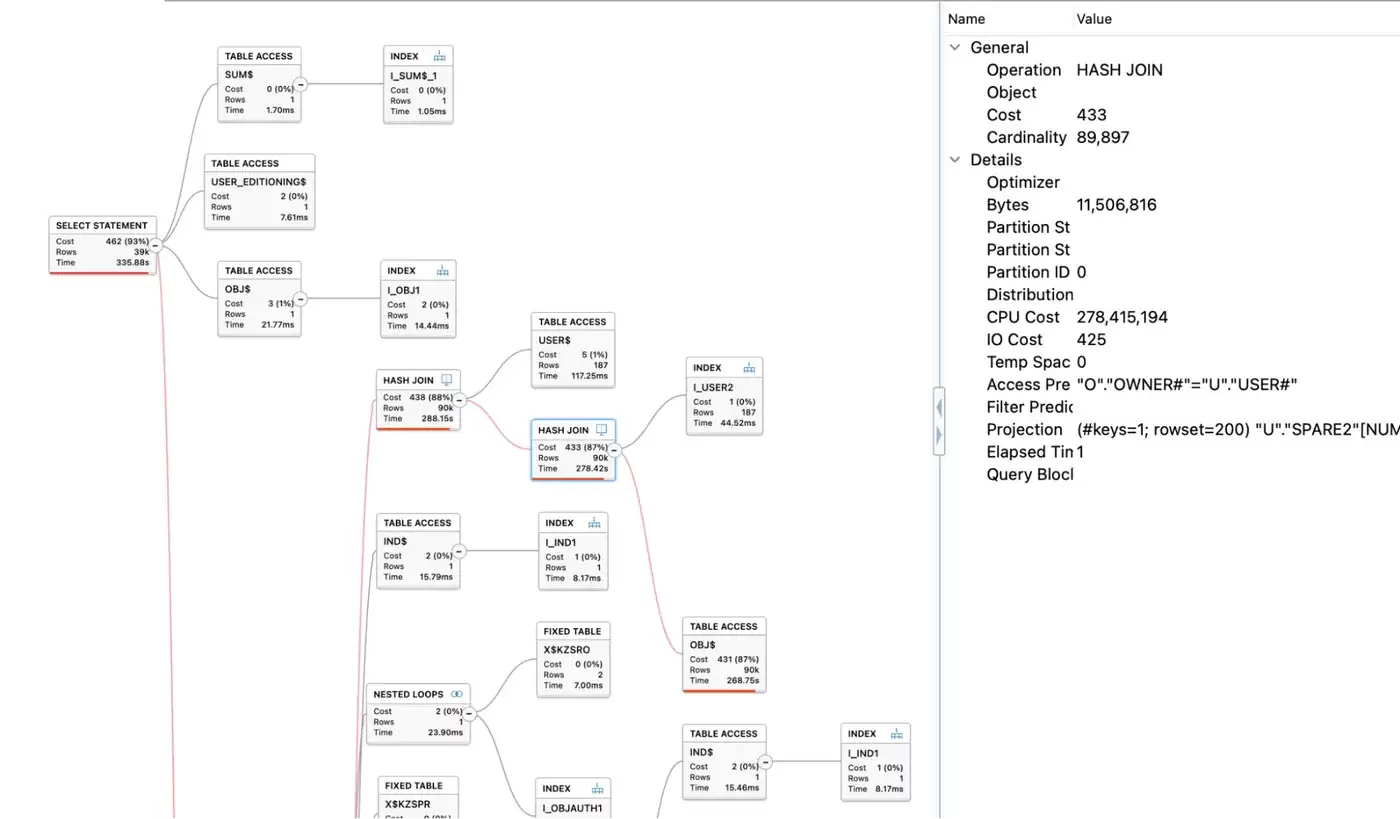Click the index icon on I_SUM$_1 node
The width and height of the screenshot is (1400, 819).
(x=439, y=56)
